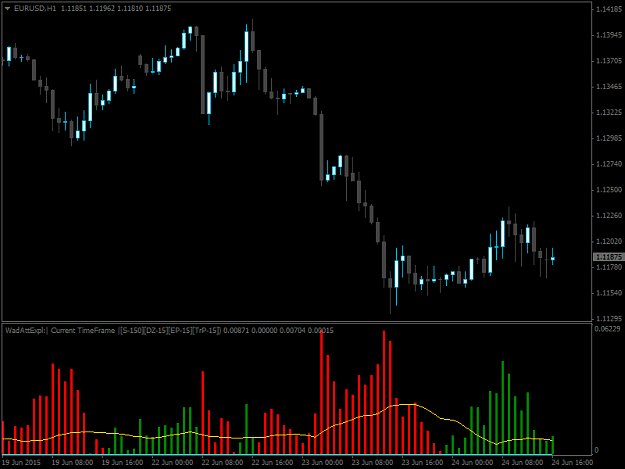Click the 1.14185 price axis label
The height and width of the screenshot is (469, 625).
(x=609, y=10)
